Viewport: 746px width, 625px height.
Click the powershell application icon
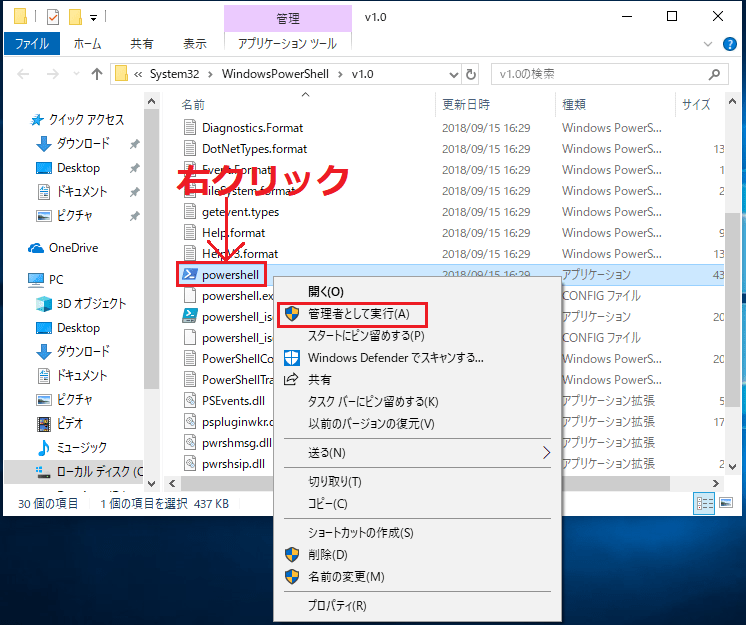click(x=190, y=274)
